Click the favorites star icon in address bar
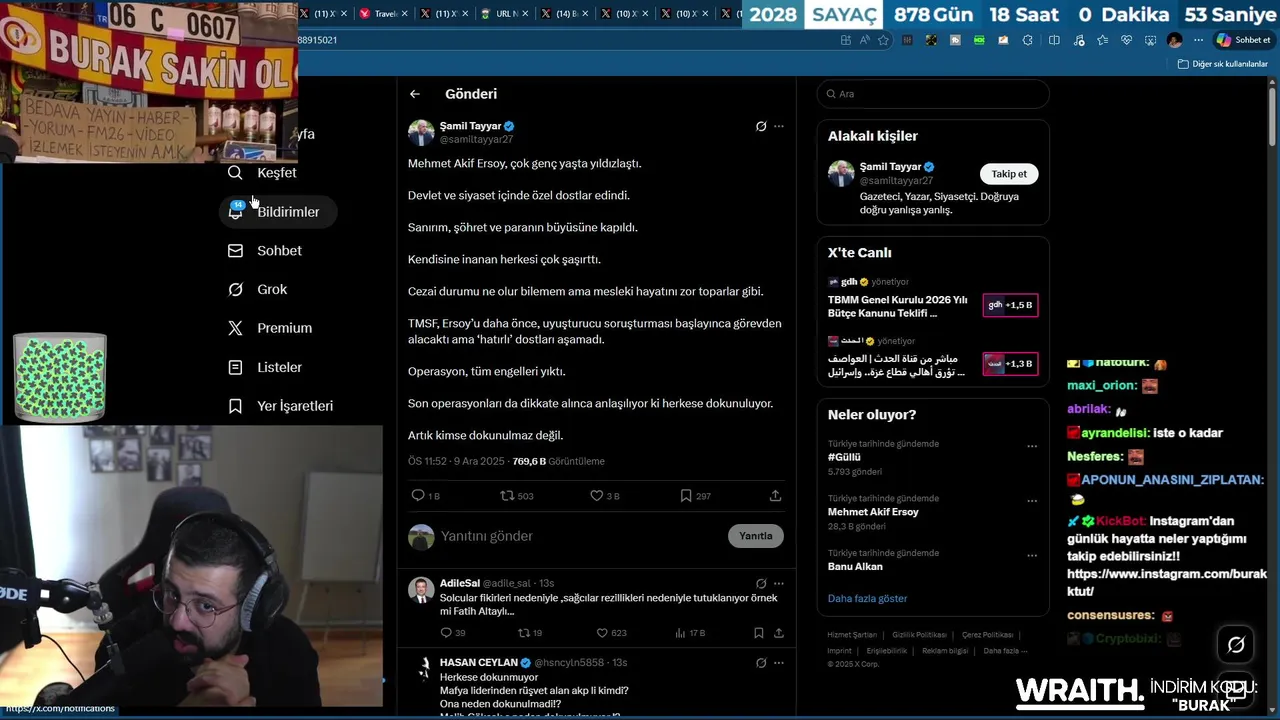Screen dimensions: 1280x720 pos(883,40)
